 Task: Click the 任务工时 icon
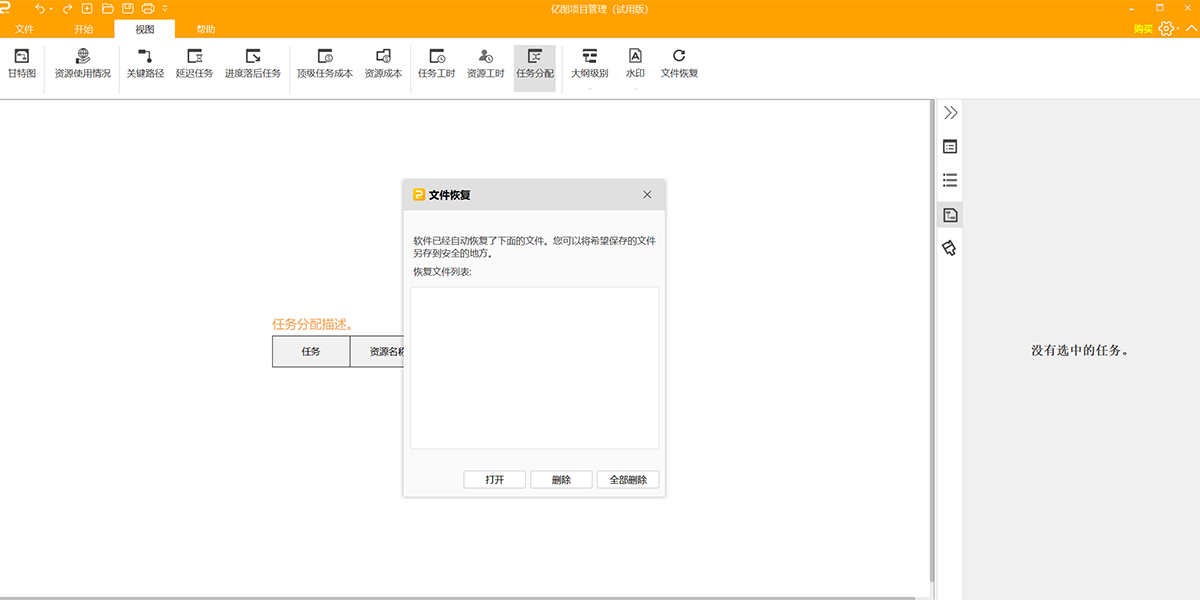[x=436, y=57]
